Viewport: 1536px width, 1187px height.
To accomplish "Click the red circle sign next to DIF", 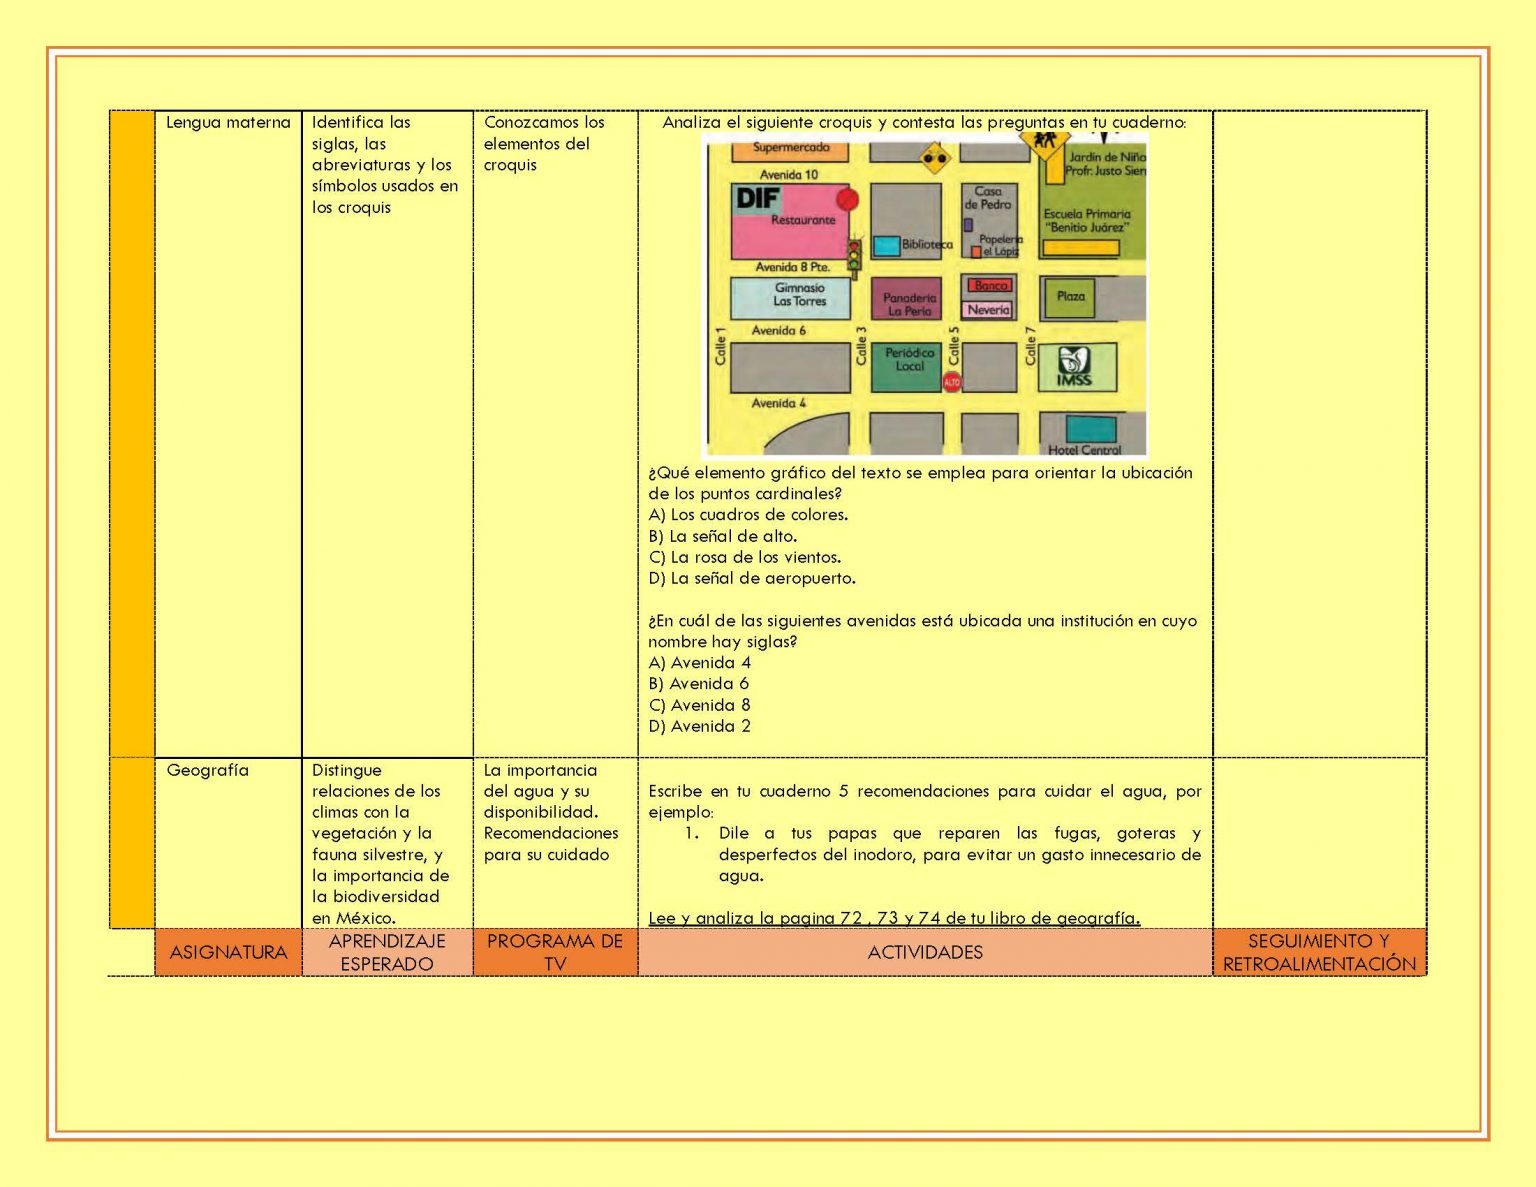I will pyautogui.click(x=848, y=199).
